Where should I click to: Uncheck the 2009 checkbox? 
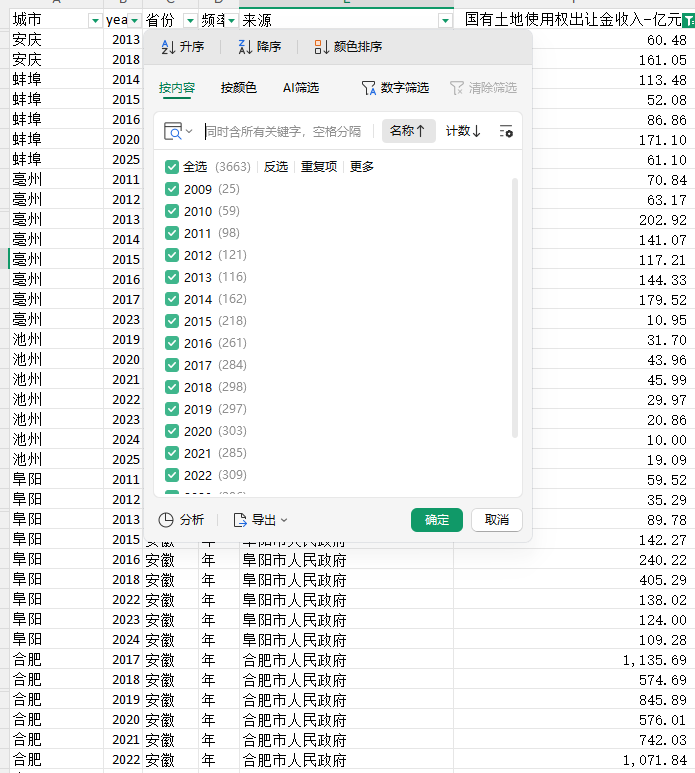click(172, 189)
